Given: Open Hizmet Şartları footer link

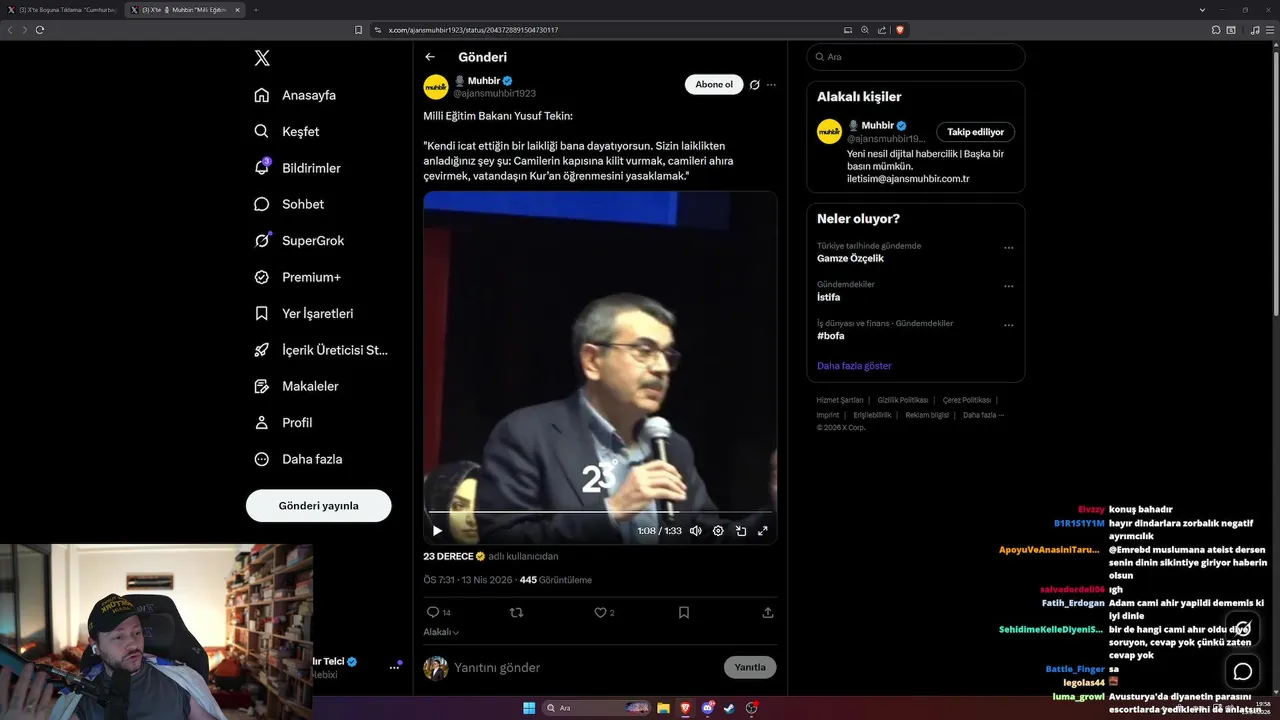Looking at the screenshot, I should pos(839,400).
